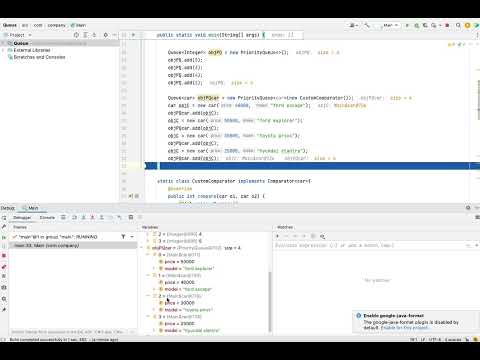This screenshot has width=480, height=360.
Task: Click the Variables panel vertical scrollbar
Action: point(269,302)
